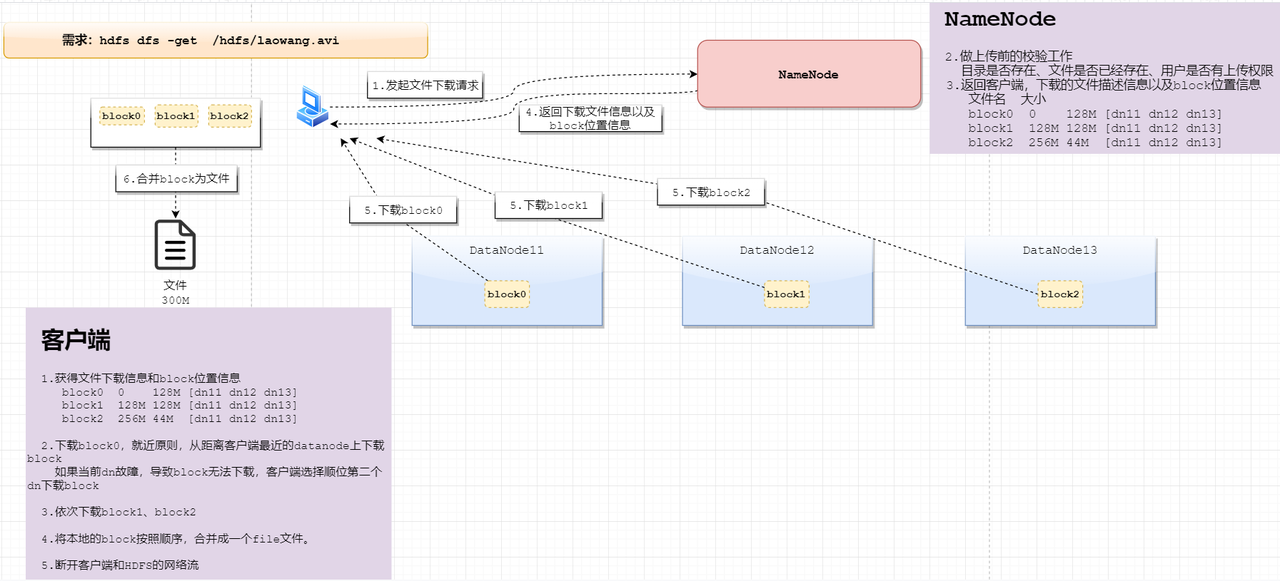Viewport: 1280px width, 581px height.
Task: Select the block1 128M 128M row in the 客户端 note
Action: (179, 405)
